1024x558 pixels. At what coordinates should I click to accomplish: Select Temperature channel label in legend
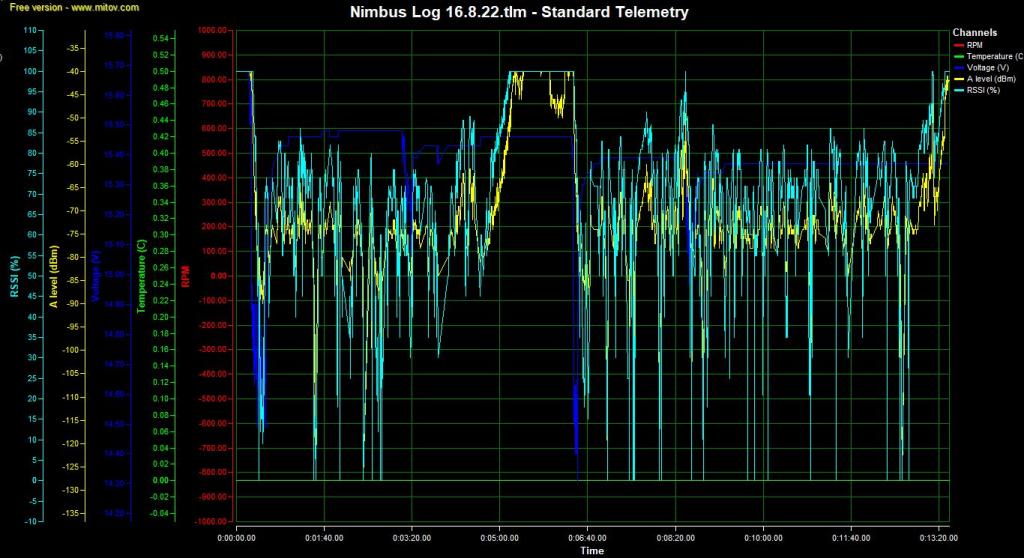[x=995, y=57]
